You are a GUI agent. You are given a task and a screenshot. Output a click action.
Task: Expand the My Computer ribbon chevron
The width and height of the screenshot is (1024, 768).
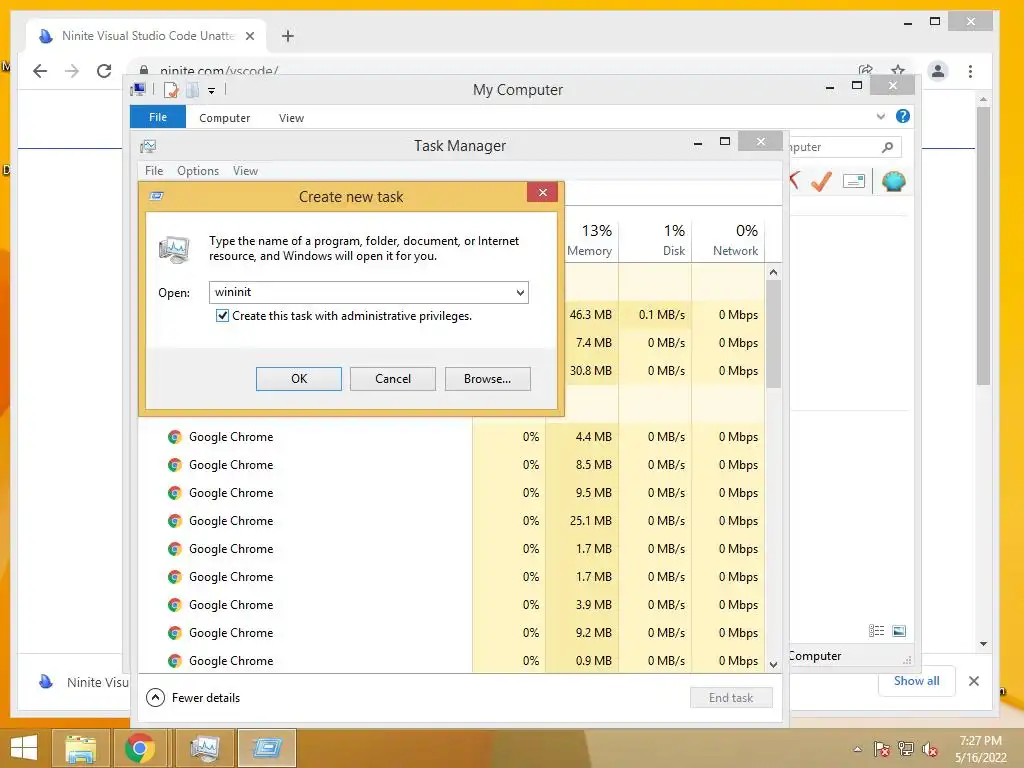pyautogui.click(x=880, y=116)
